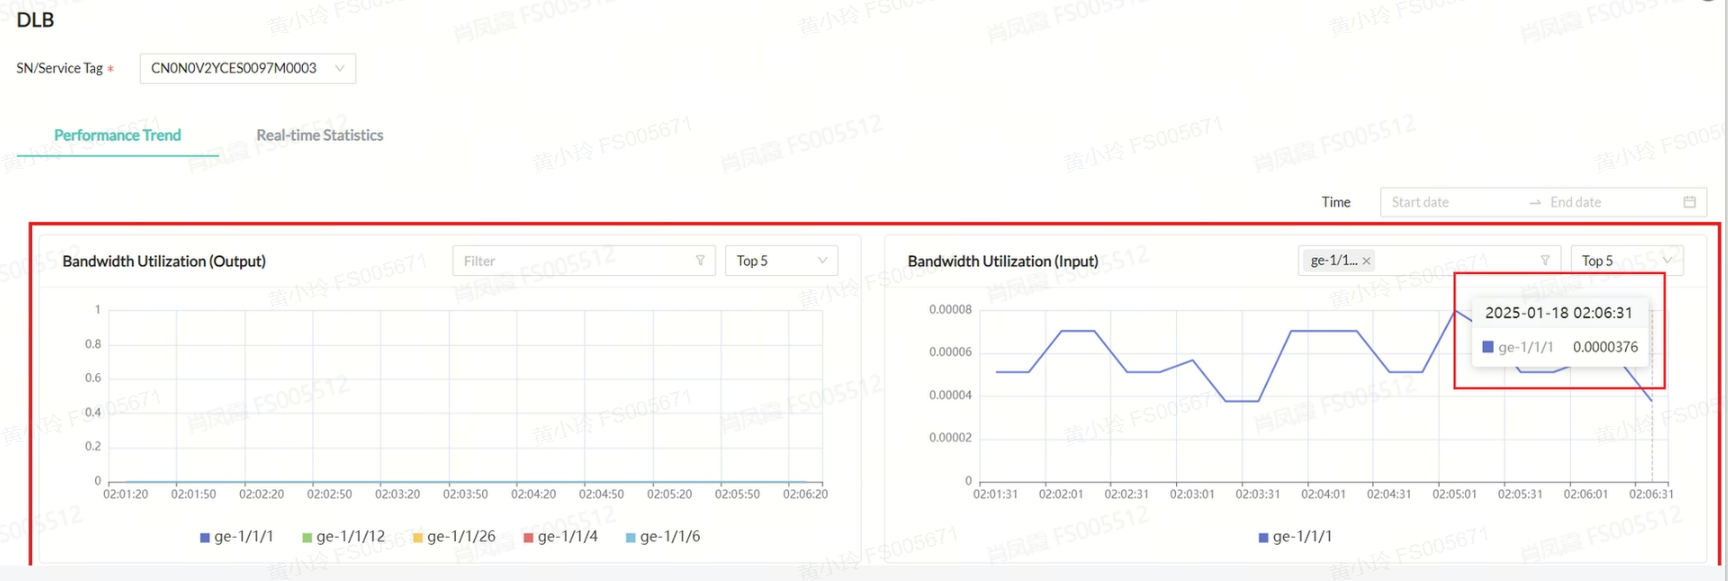The height and width of the screenshot is (581, 1728).
Task: Open the SN/Service Tag dropdown
Action: 247,68
